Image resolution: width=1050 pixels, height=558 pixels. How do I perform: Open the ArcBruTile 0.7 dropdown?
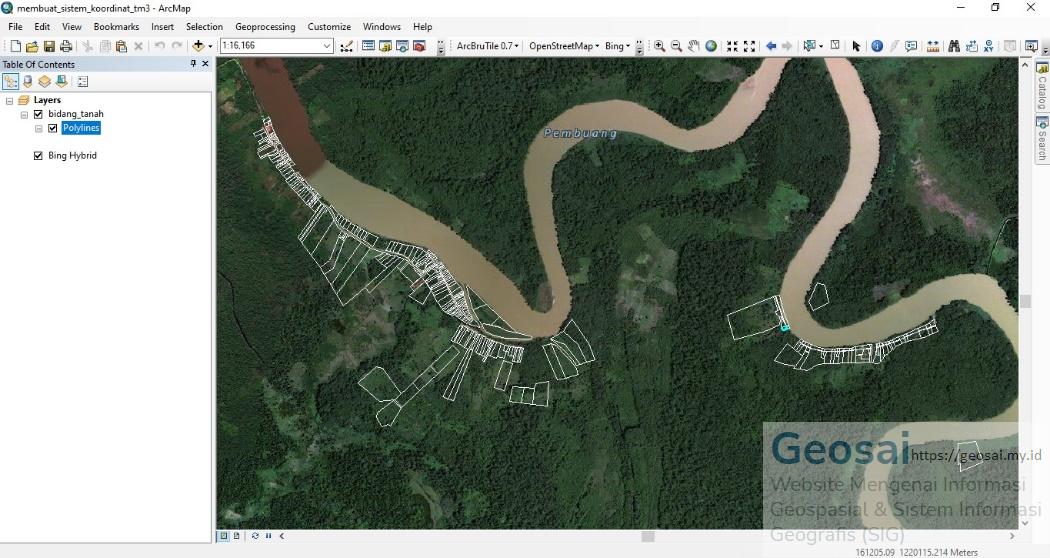[488, 46]
